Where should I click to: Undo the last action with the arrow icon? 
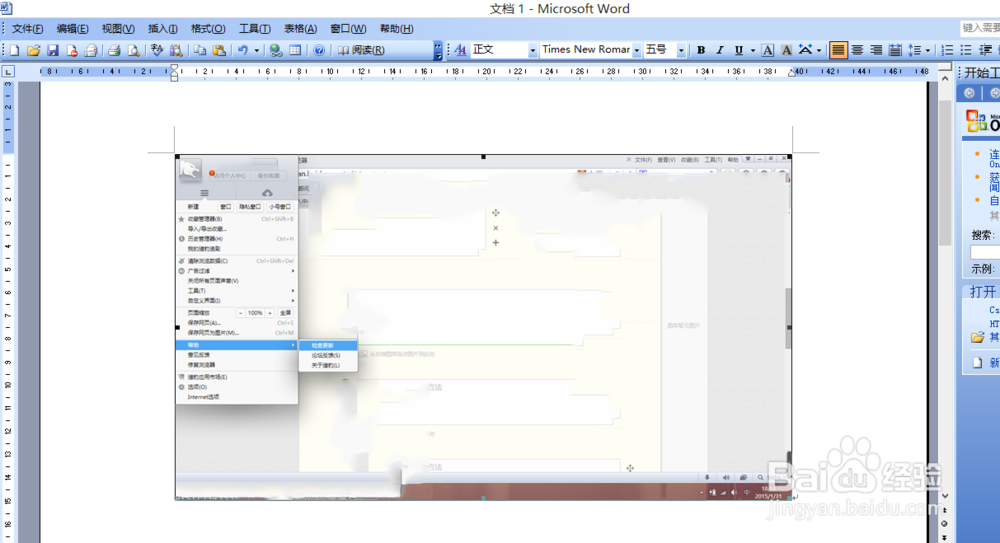tap(243, 50)
